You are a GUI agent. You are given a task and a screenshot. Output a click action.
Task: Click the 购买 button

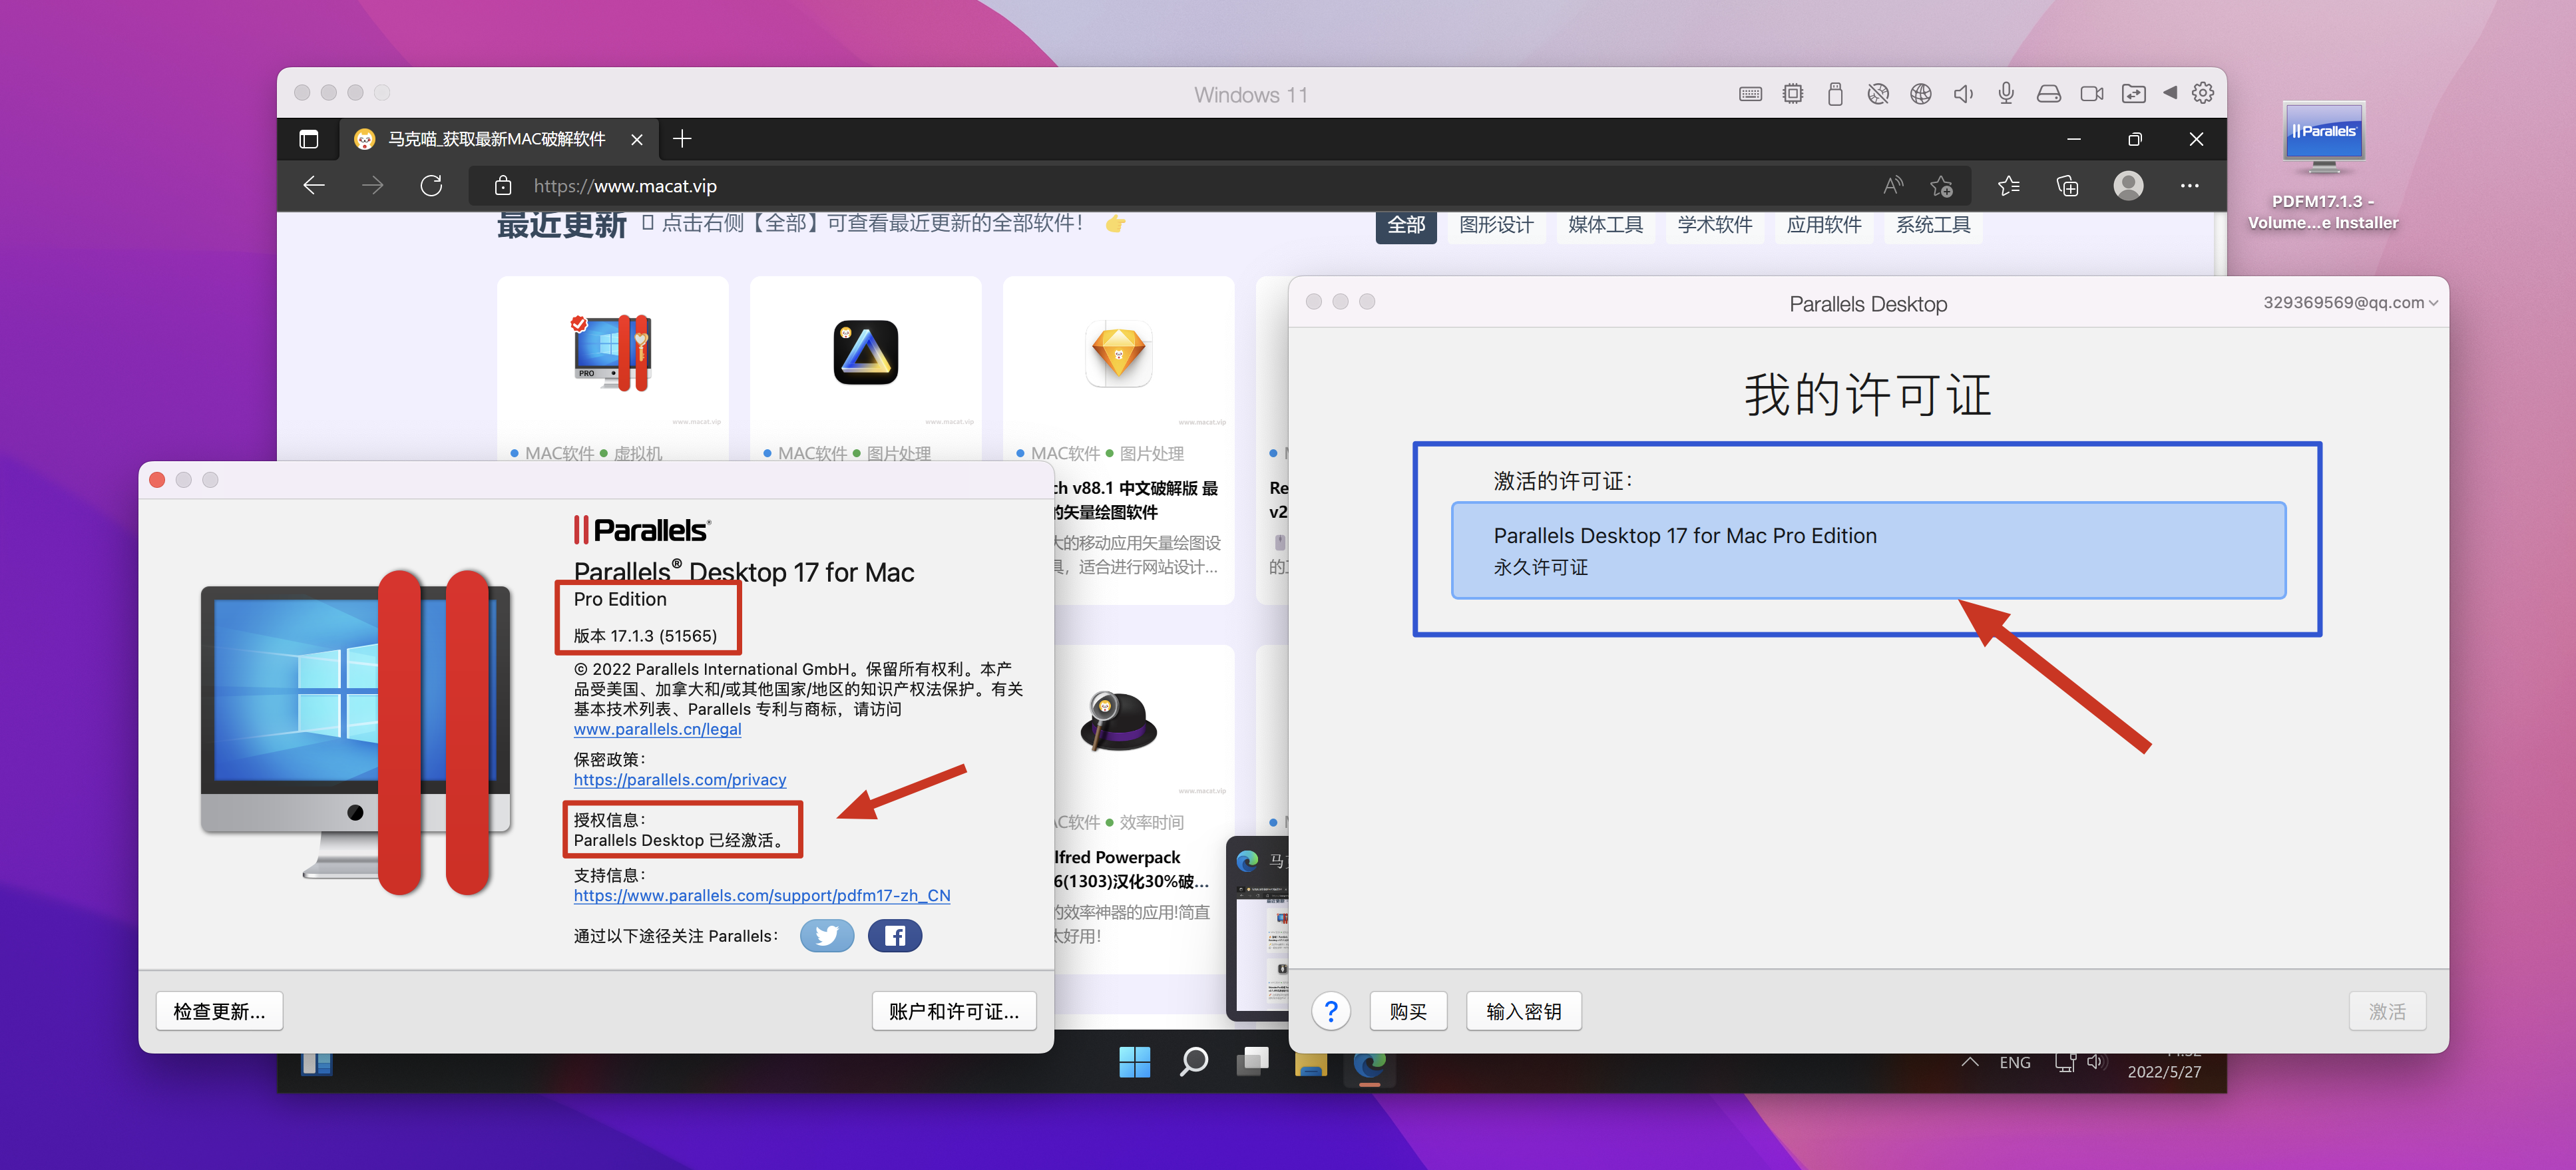1408,1011
